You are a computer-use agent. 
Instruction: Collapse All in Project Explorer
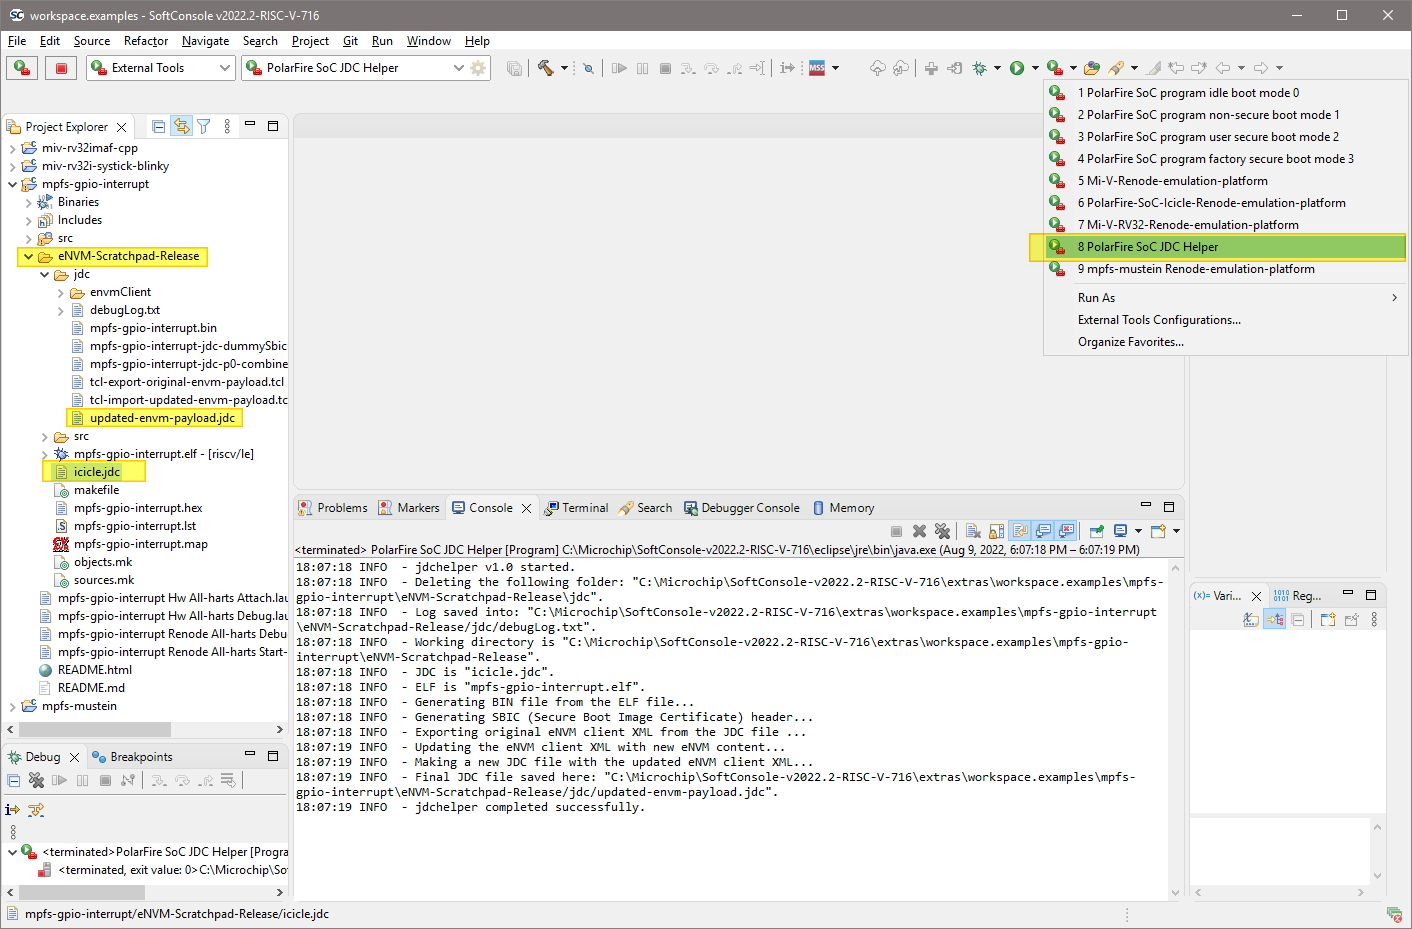(x=158, y=126)
